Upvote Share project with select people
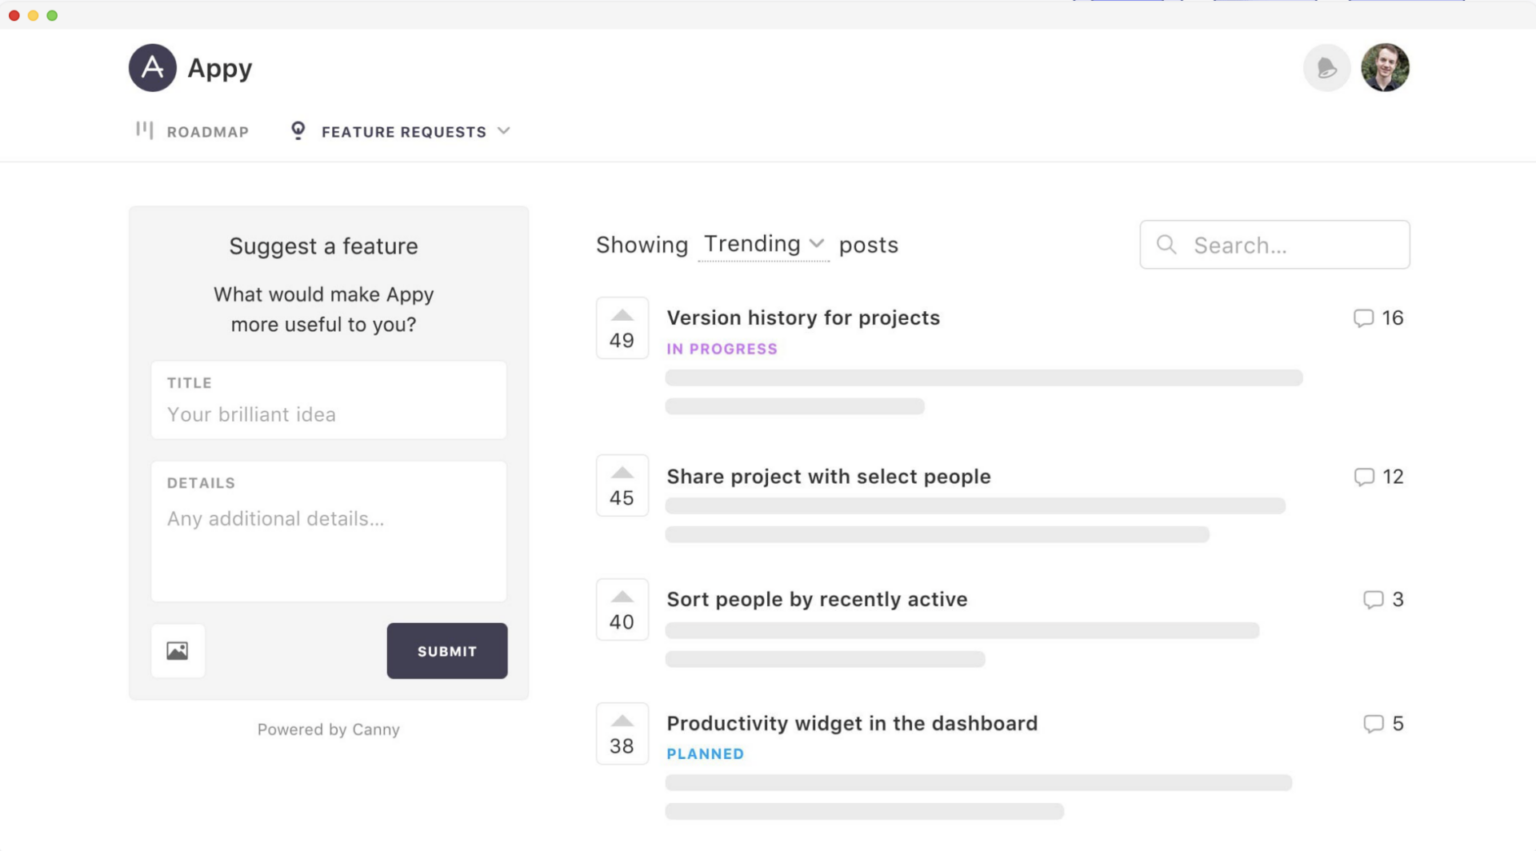This screenshot has width=1536, height=851. click(x=621, y=486)
